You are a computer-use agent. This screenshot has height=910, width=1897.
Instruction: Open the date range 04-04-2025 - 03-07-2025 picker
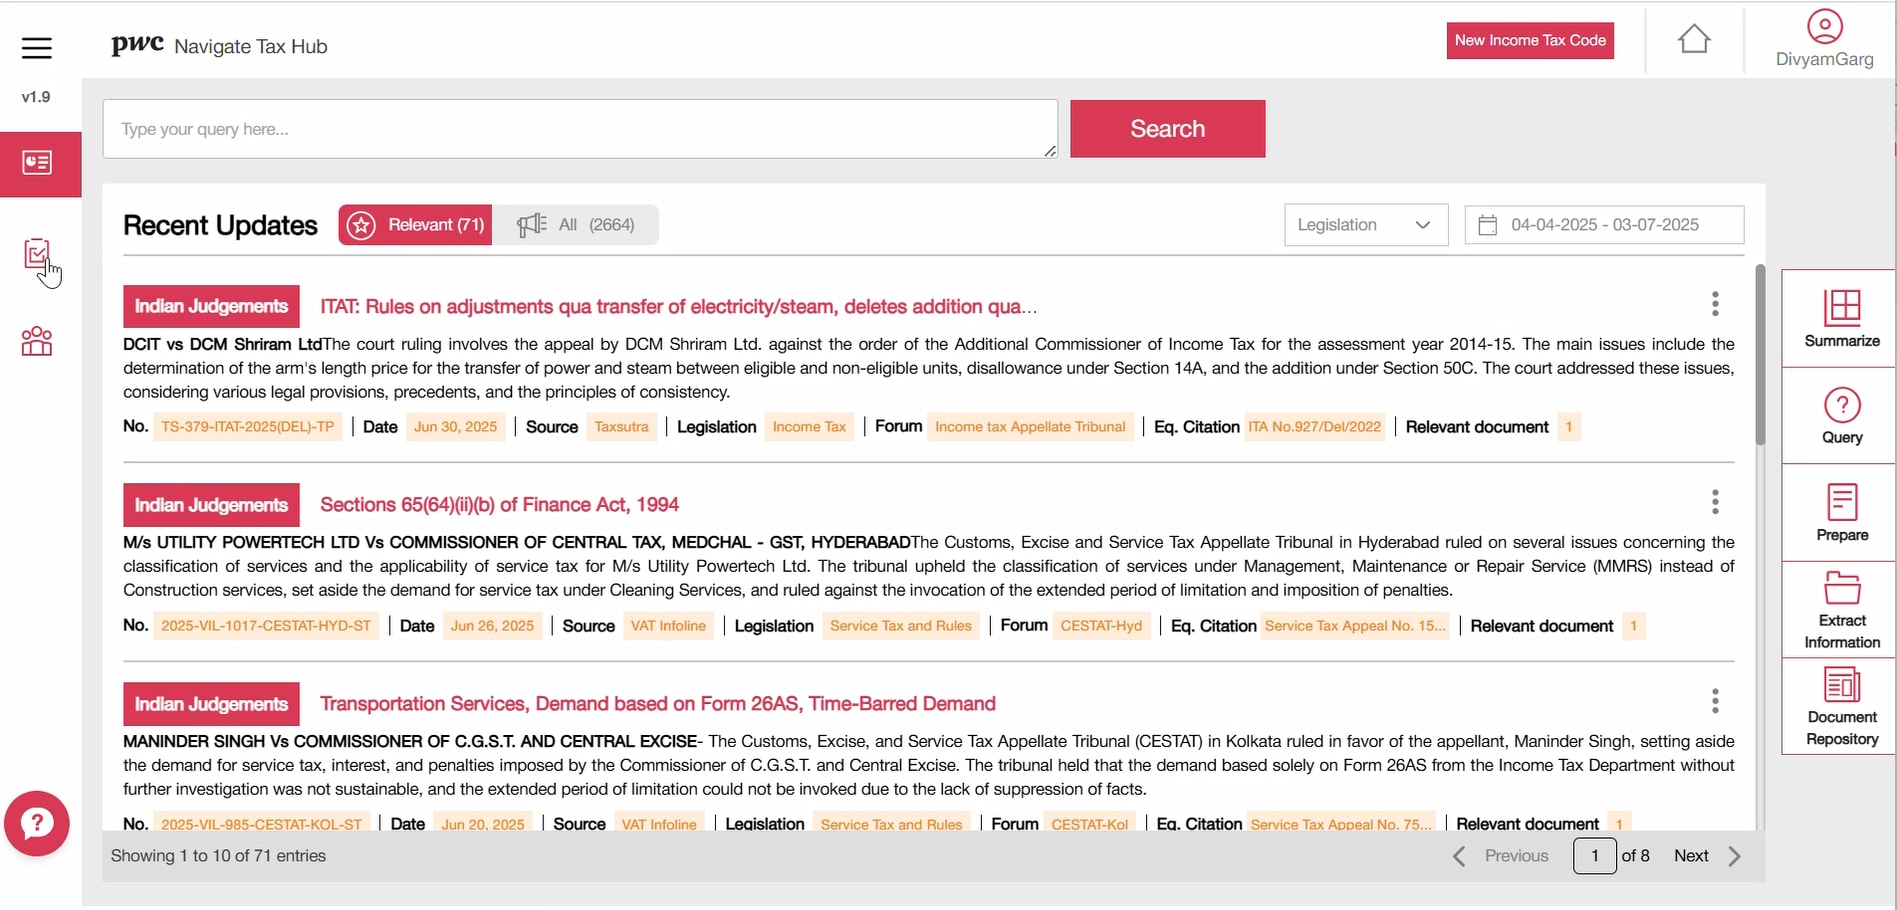click(x=1604, y=225)
